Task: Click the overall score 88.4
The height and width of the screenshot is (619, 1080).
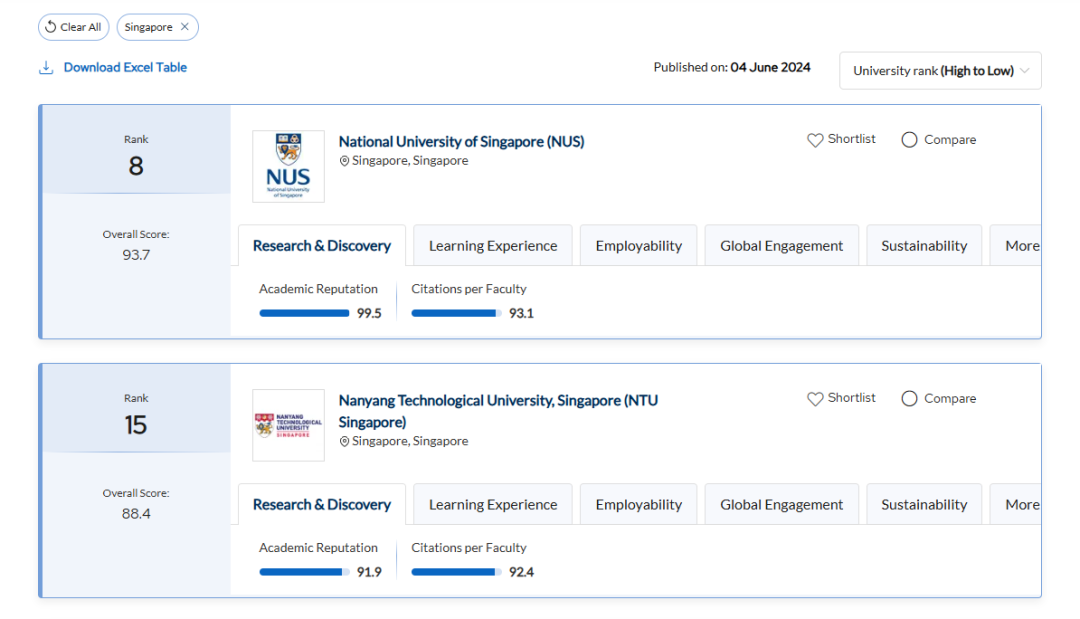Action: [x=136, y=514]
